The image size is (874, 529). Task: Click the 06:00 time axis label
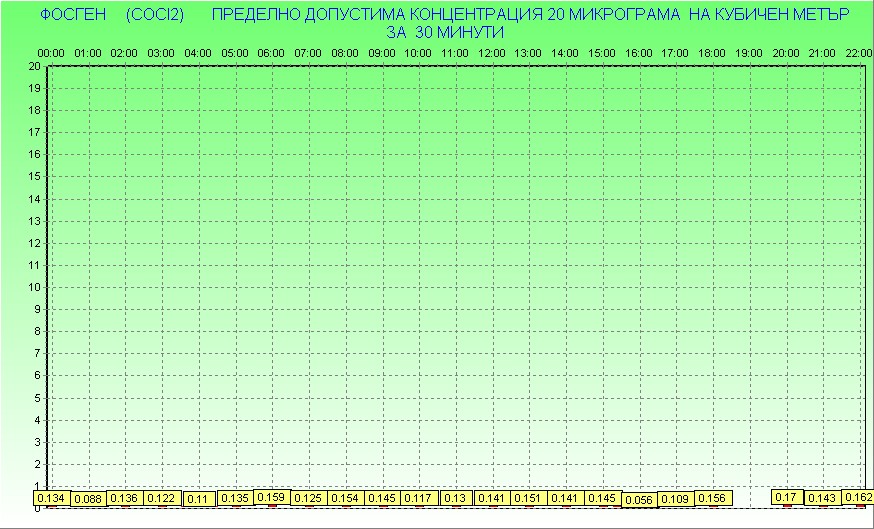272,52
